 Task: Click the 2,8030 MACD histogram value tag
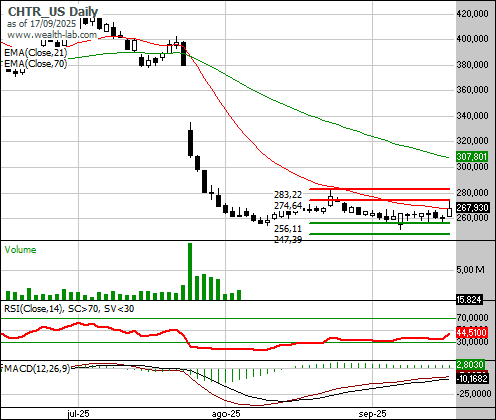pos(470,365)
